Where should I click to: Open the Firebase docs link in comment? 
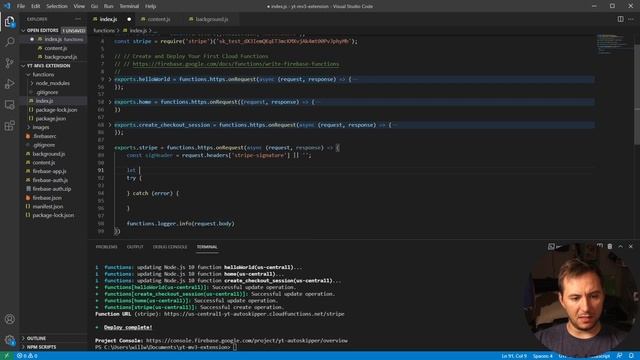(x=236, y=64)
